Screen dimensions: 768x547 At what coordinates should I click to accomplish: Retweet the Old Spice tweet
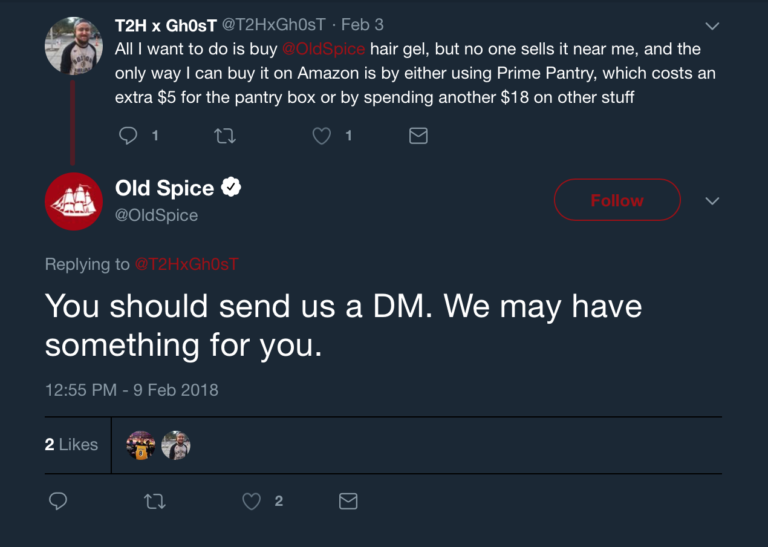click(x=155, y=501)
